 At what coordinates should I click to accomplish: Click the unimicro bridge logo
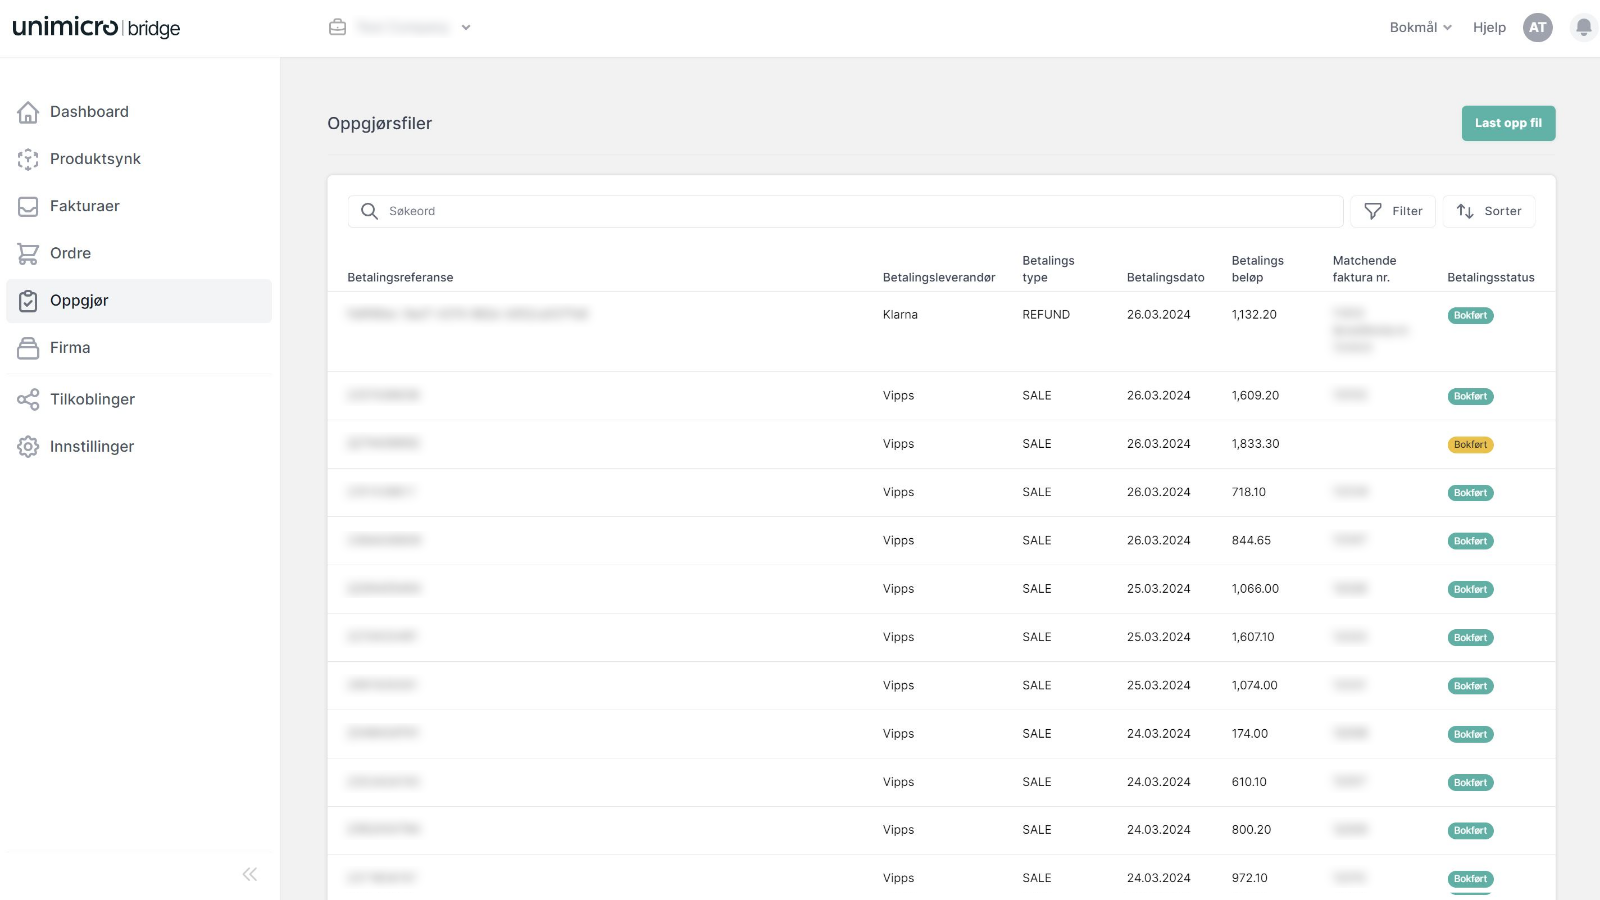pos(96,27)
